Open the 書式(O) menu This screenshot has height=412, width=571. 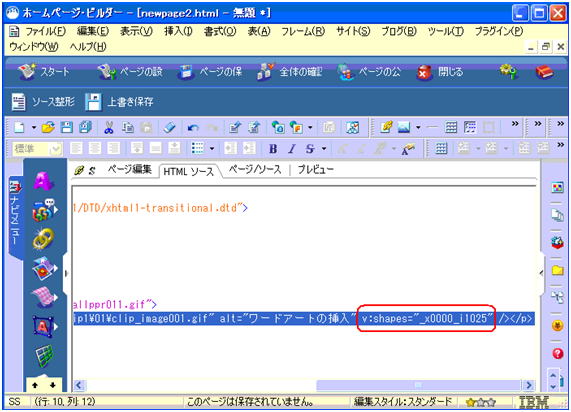[220, 31]
